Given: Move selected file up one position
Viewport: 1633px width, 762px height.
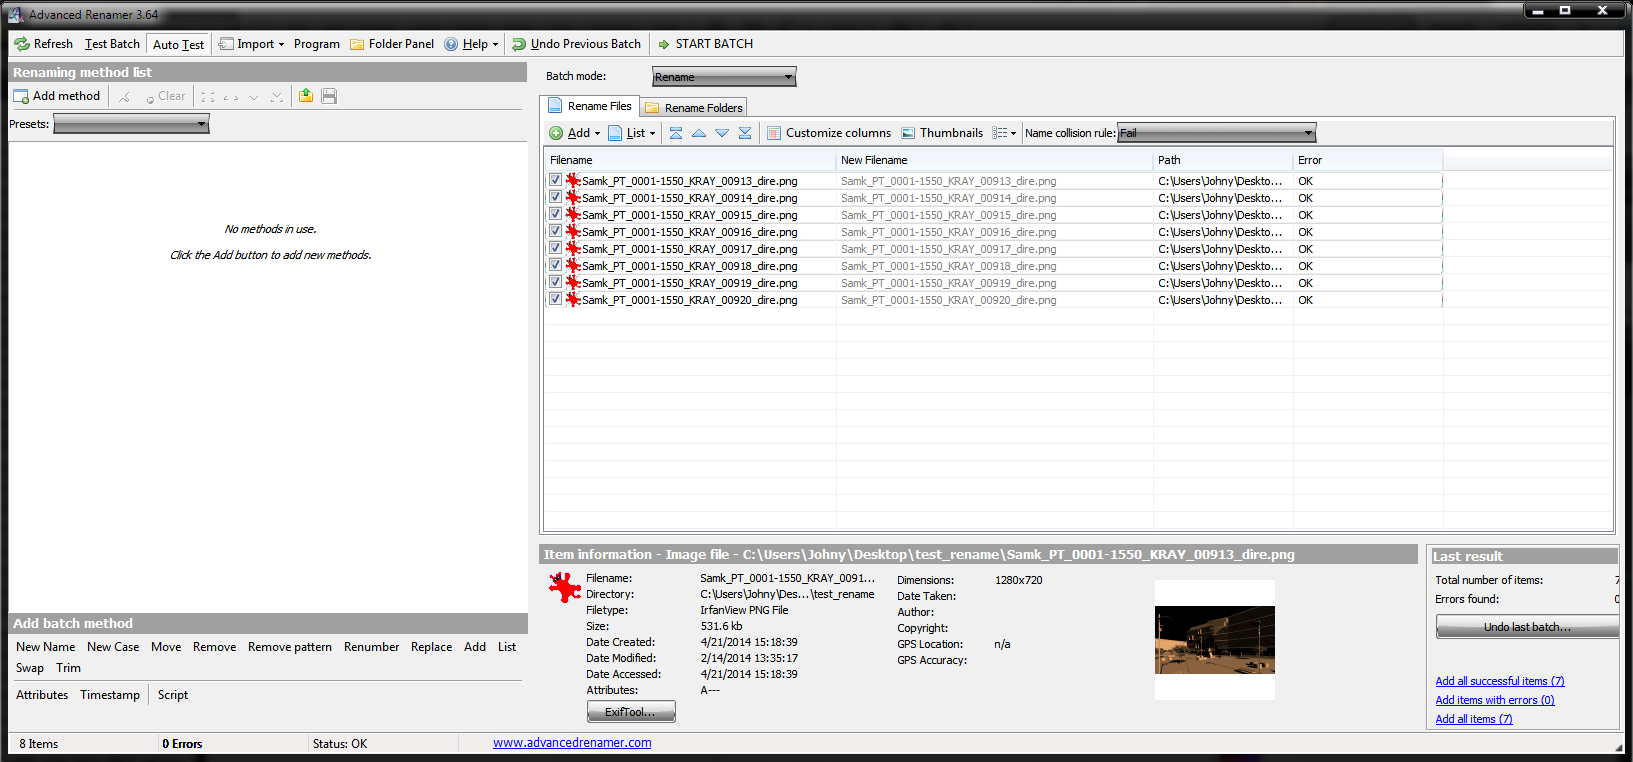Looking at the screenshot, I should click(x=699, y=133).
